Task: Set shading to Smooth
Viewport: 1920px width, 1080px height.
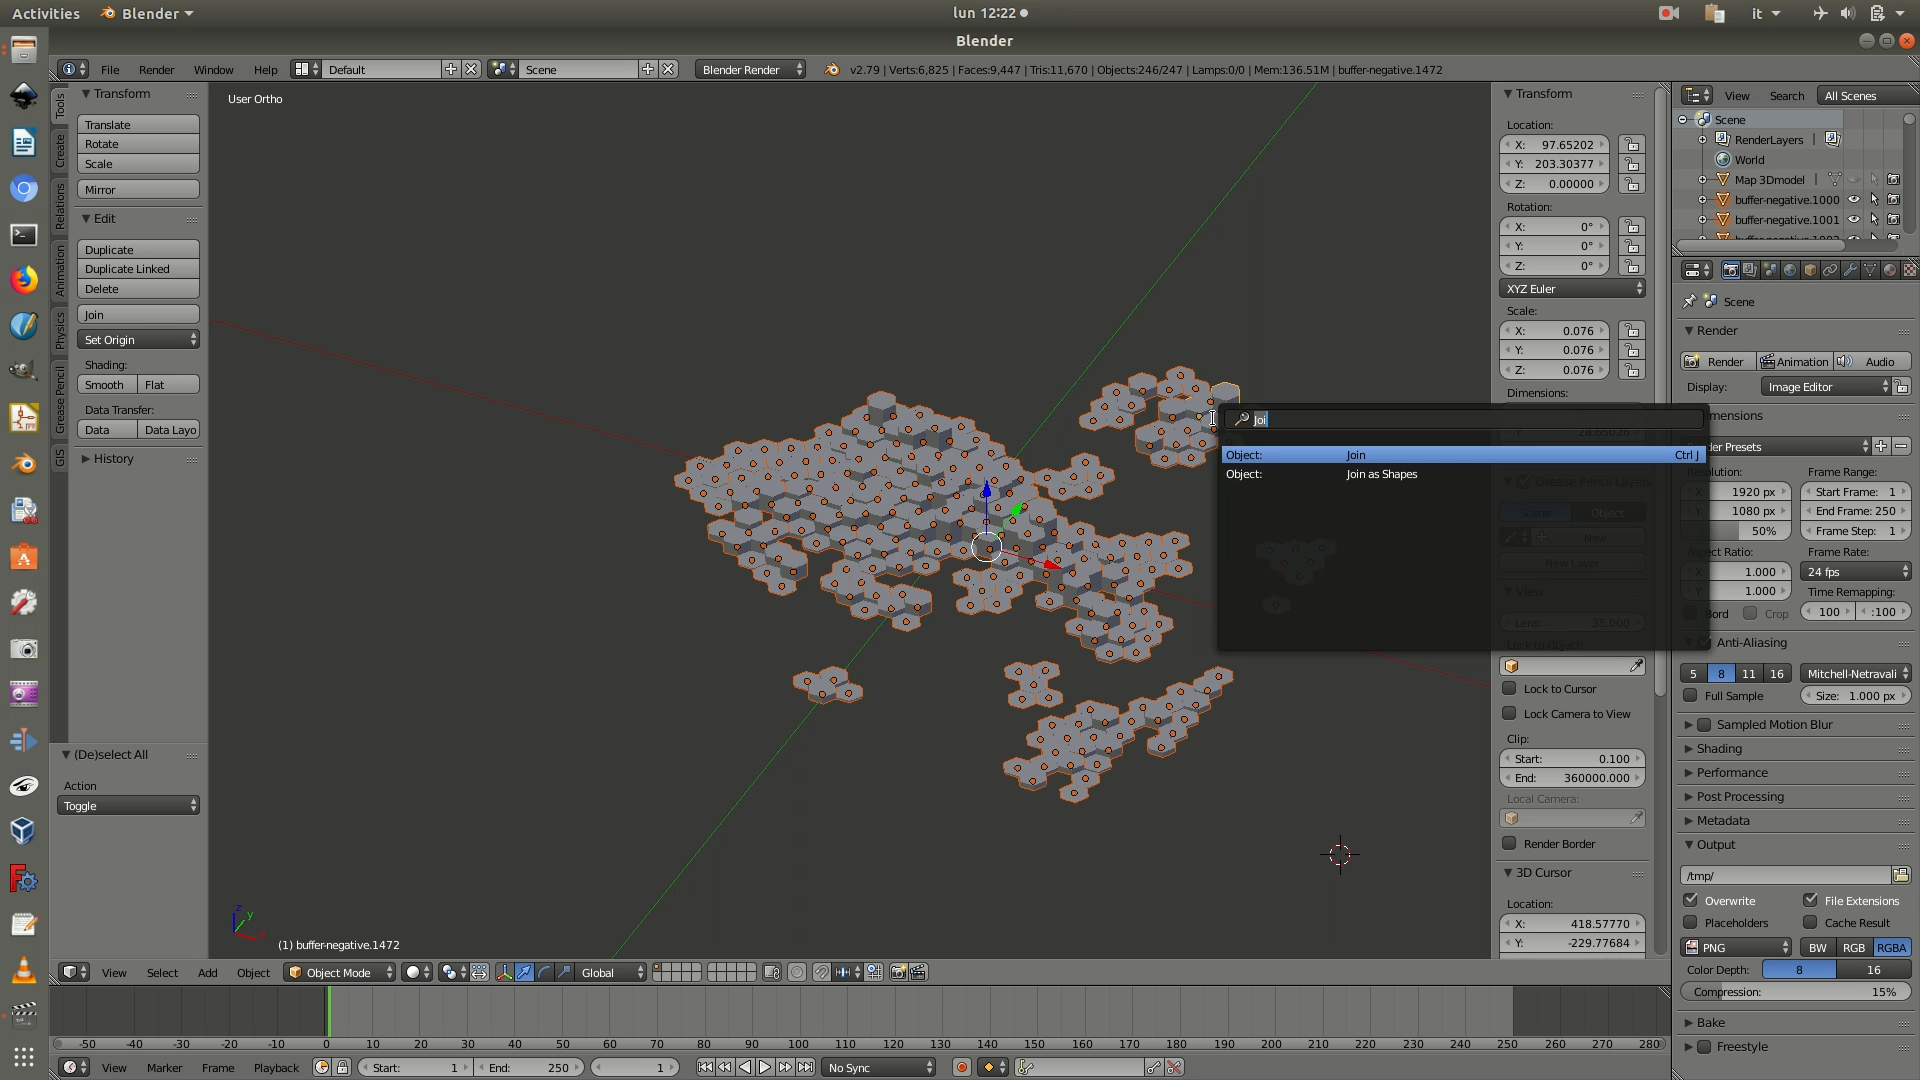Action: (x=107, y=385)
